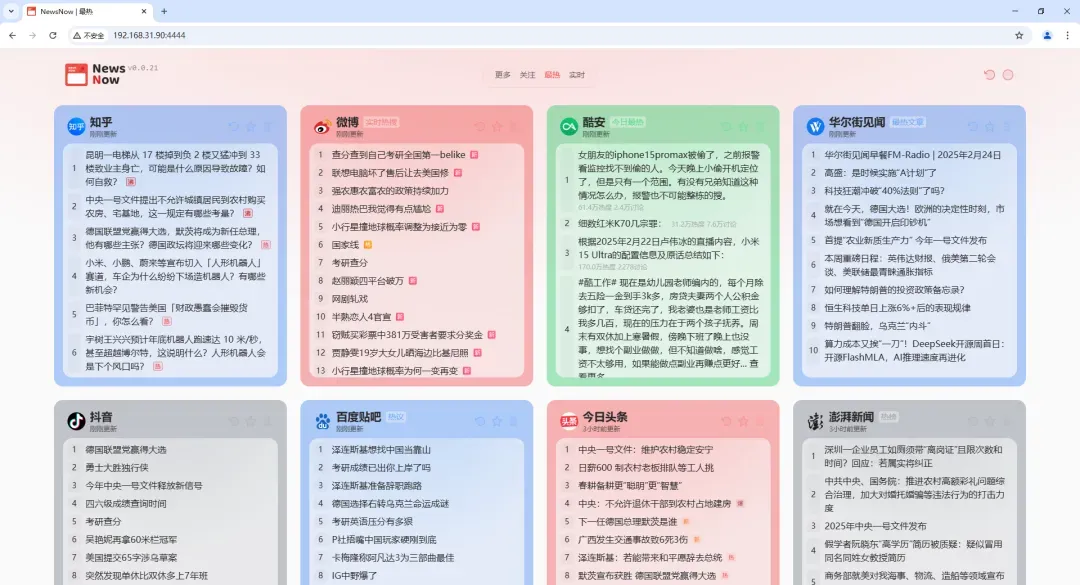
Task: Refresh the 华尔街见闻 card
Action: pyautogui.click(x=973, y=127)
